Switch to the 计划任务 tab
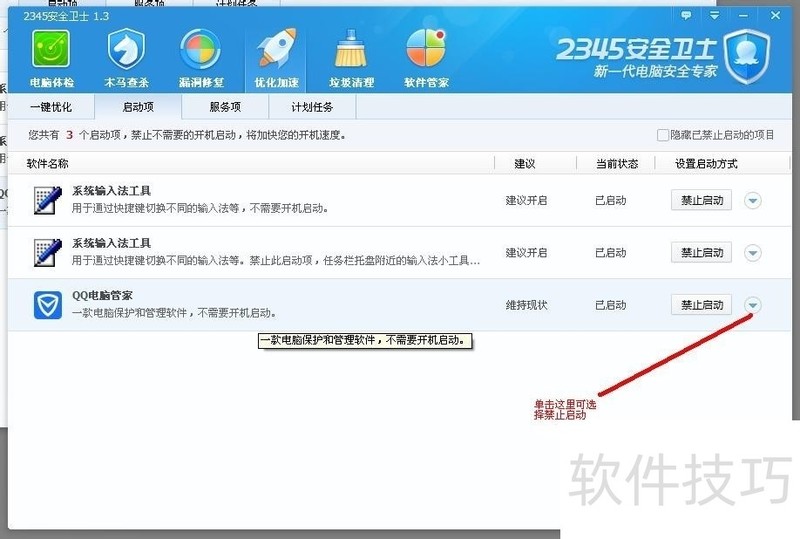 coord(312,107)
